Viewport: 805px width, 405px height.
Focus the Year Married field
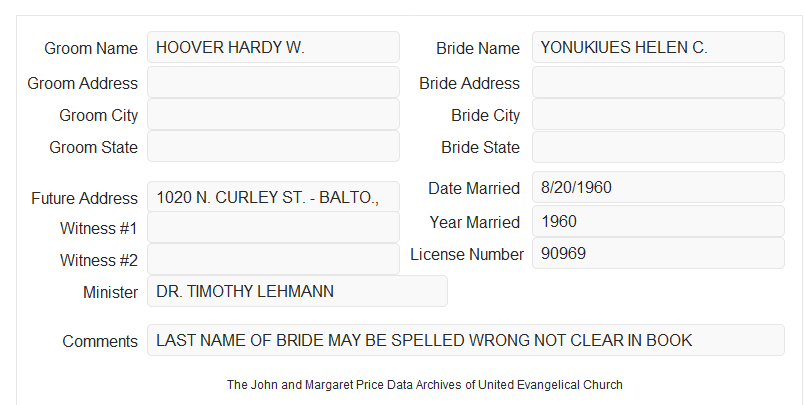tap(658, 221)
